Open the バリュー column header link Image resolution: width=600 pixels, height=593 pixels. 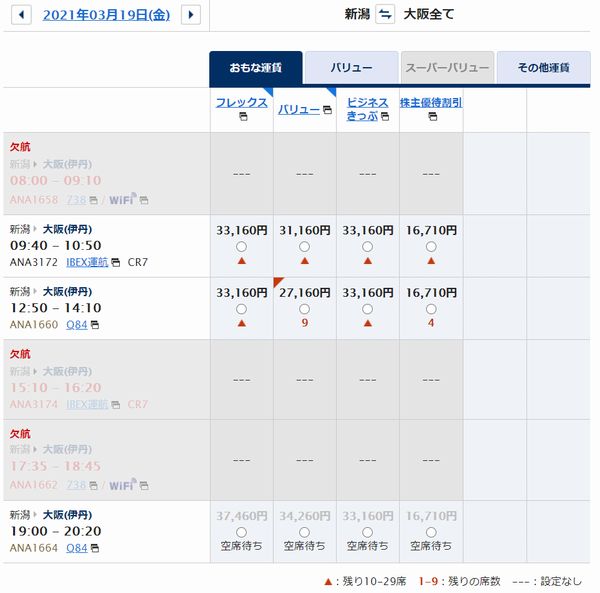coord(299,110)
